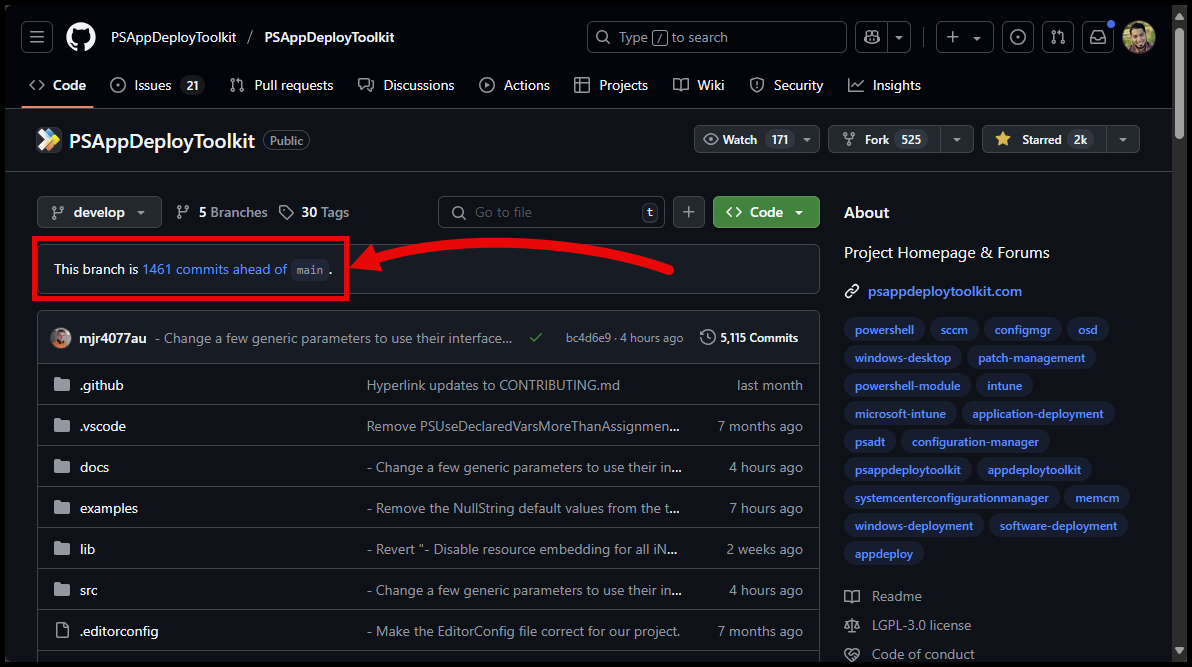Open the green Code dropdown button
Viewport: 1192px width, 667px height.
(766, 212)
